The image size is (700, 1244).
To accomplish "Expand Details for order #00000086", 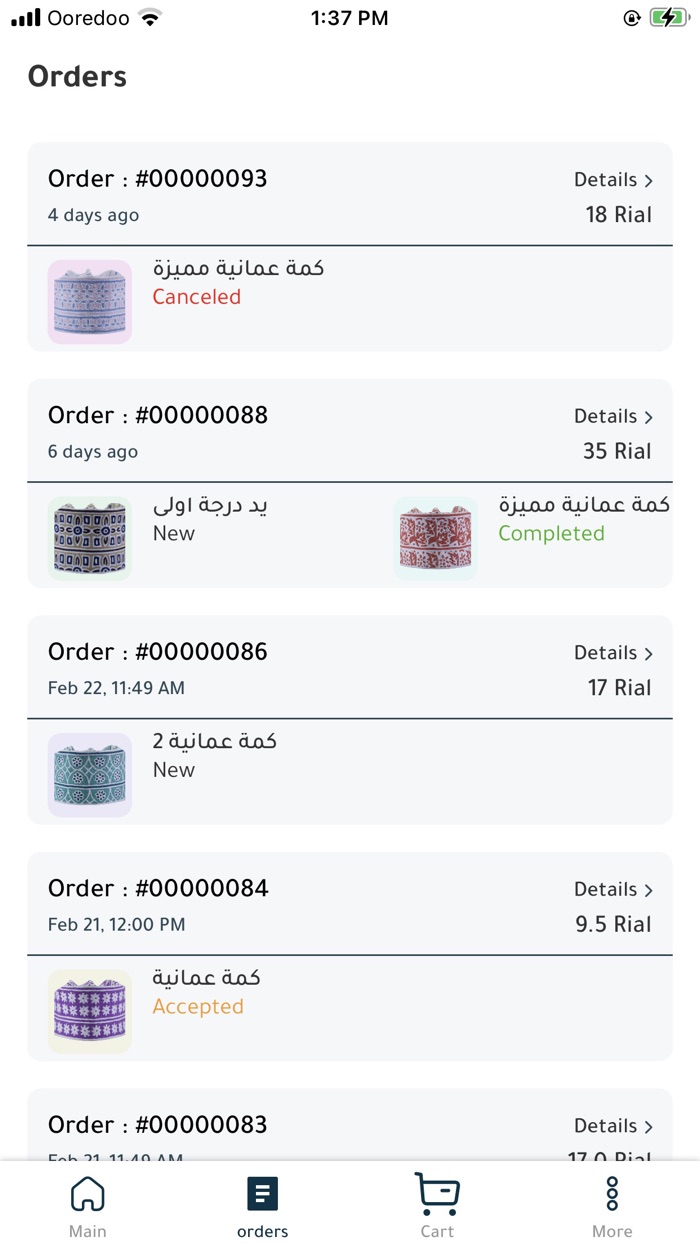I will click(613, 653).
